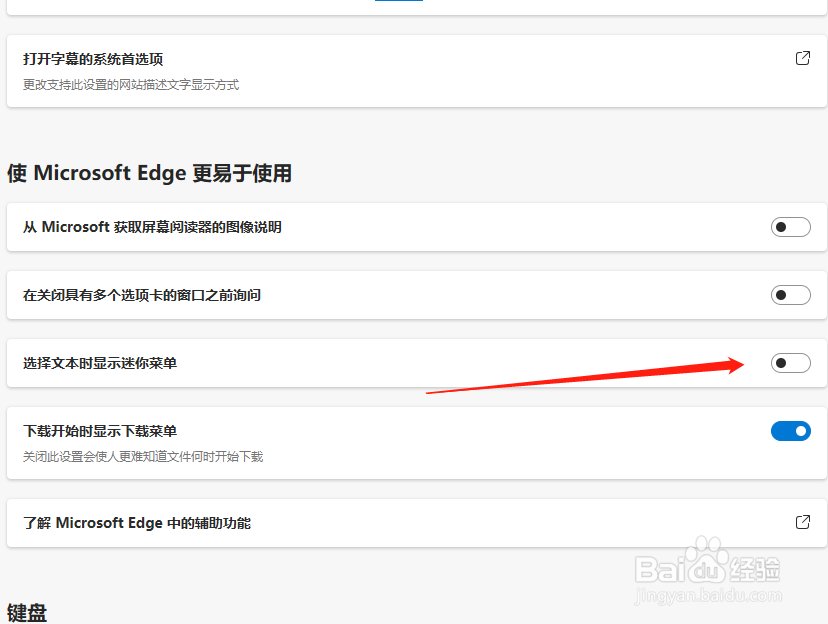This screenshot has height=624, width=828.
Task: Click '打开字幕的系统首选项' row title
Action: click(93, 59)
